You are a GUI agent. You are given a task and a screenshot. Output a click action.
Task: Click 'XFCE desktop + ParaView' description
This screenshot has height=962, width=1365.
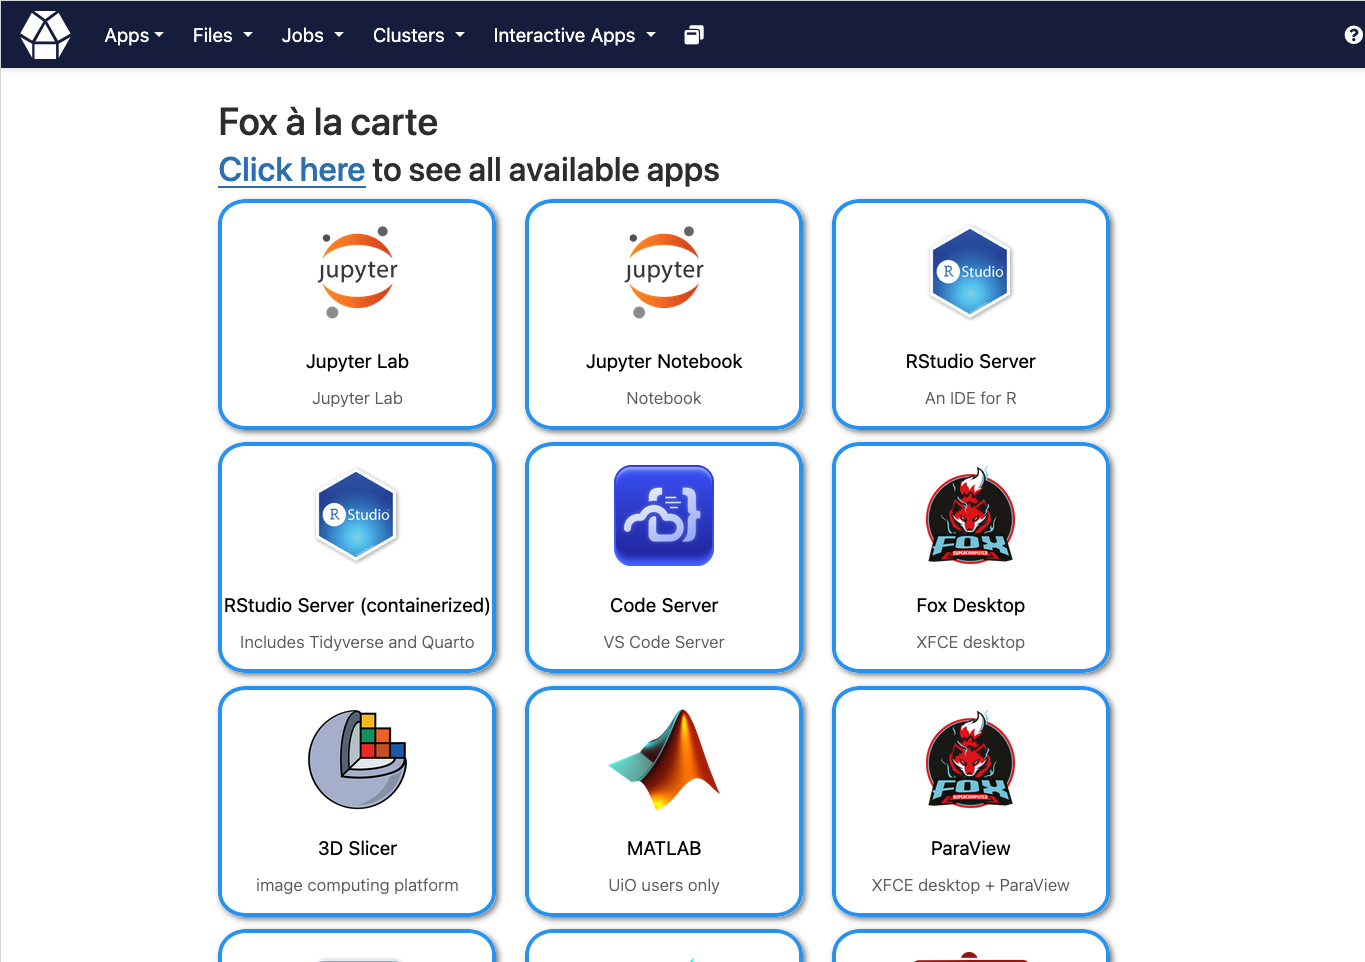point(970,885)
